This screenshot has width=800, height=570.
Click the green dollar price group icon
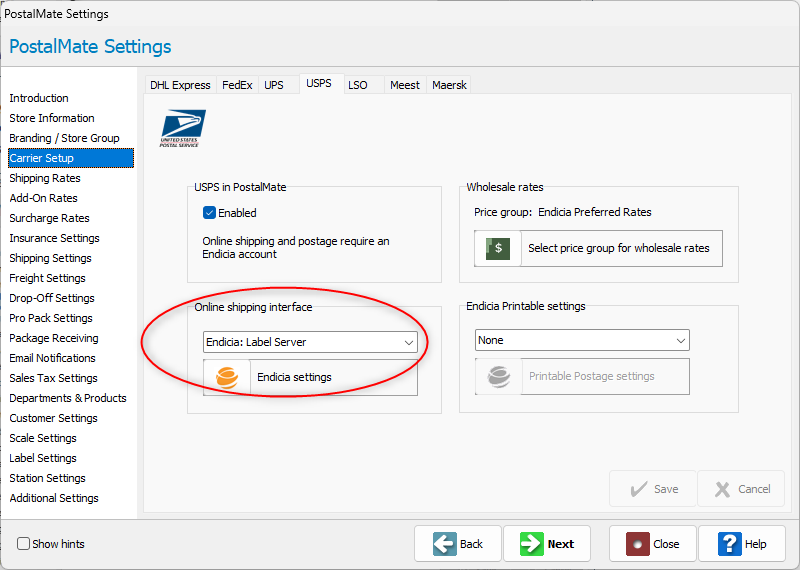point(498,249)
